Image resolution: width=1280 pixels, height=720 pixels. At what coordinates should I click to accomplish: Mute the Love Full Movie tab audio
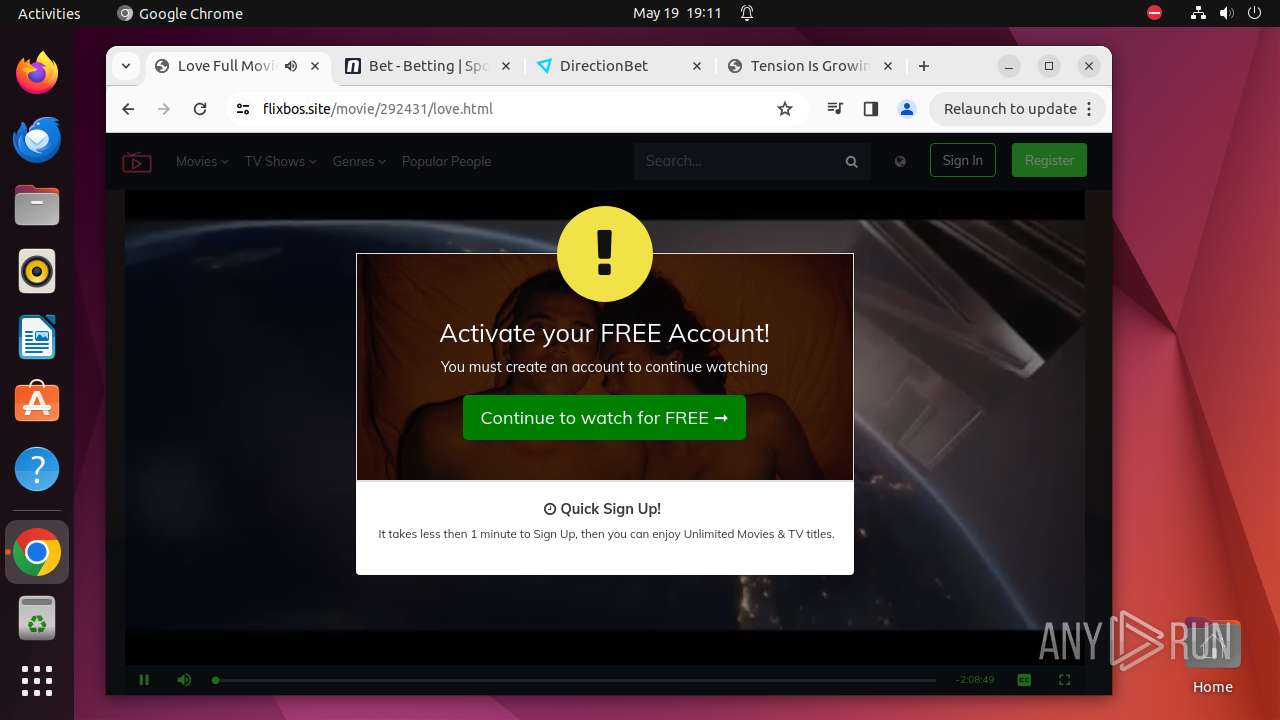point(290,66)
